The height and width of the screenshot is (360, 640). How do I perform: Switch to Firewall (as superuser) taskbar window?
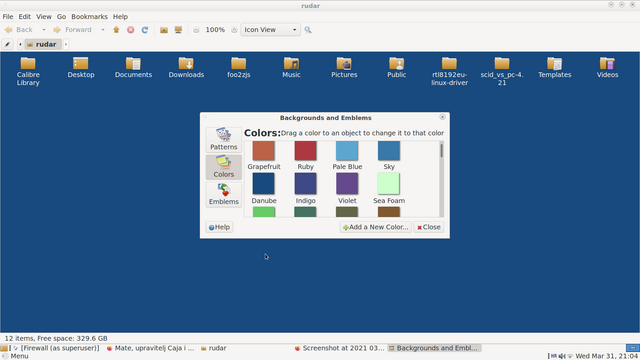tap(56, 348)
